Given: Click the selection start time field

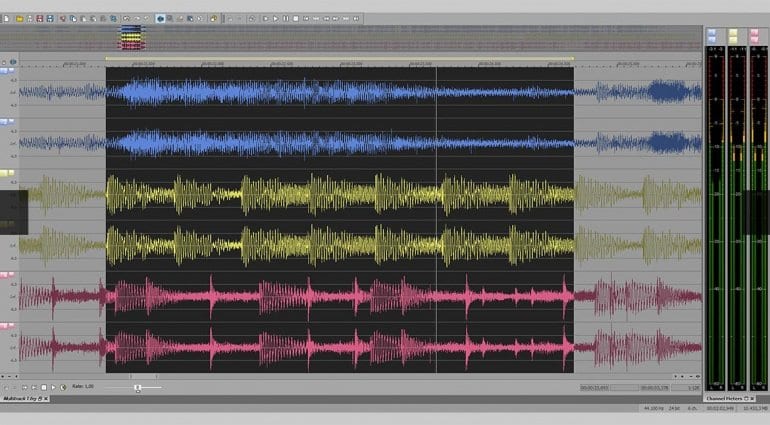Looking at the screenshot, I should pos(594,388).
